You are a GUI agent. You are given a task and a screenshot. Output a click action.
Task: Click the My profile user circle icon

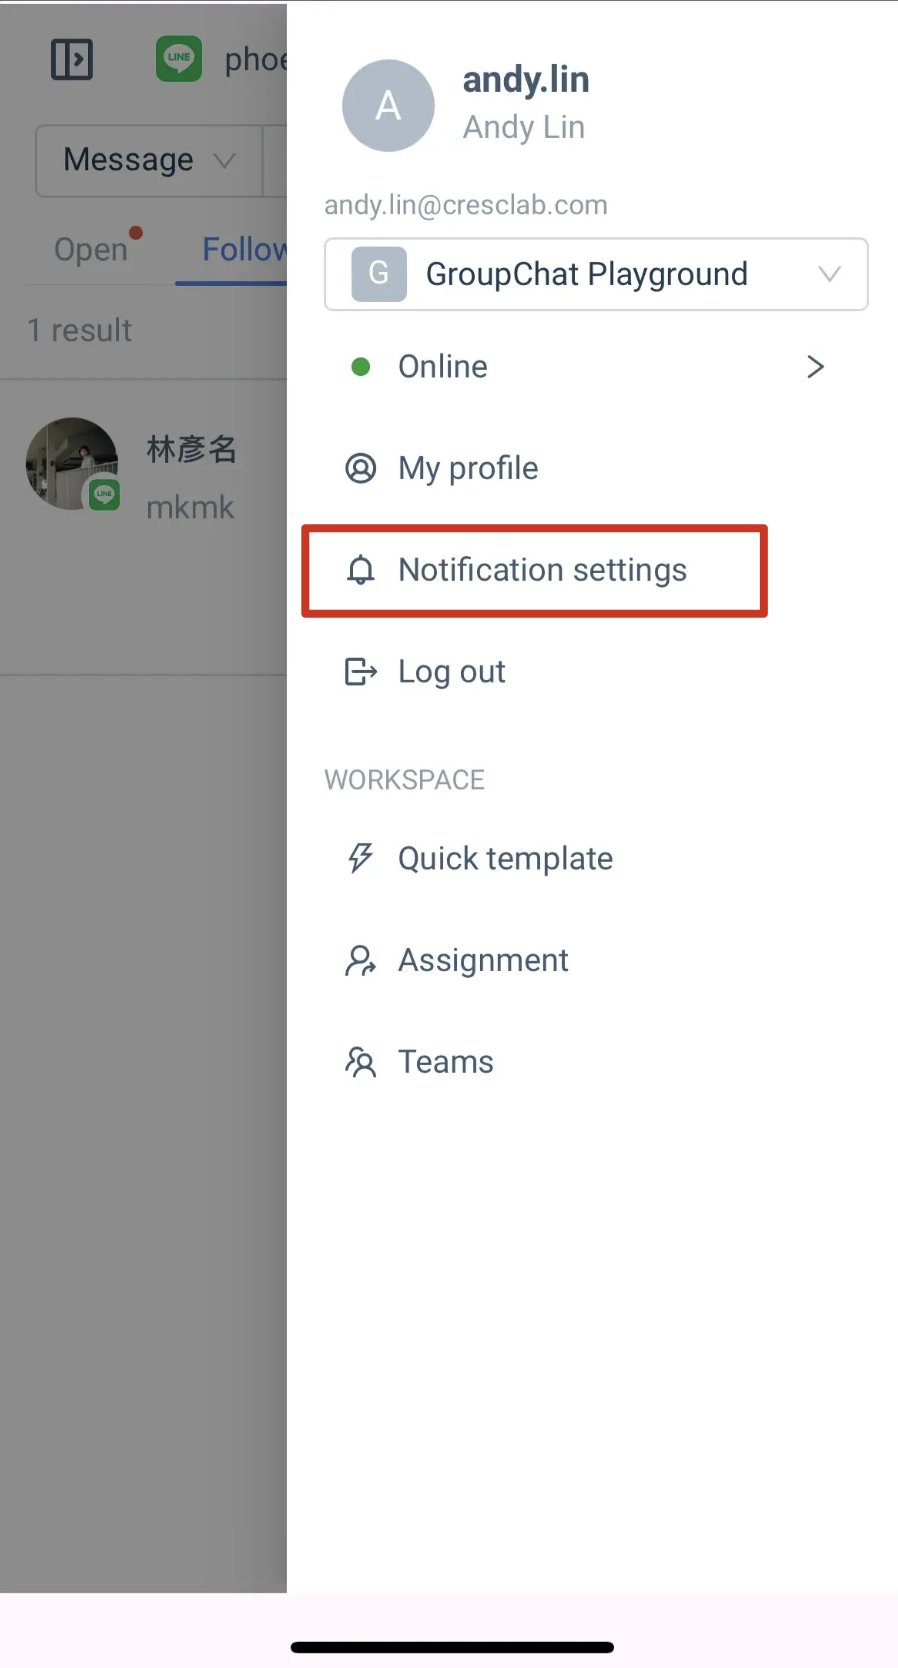[x=360, y=468]
